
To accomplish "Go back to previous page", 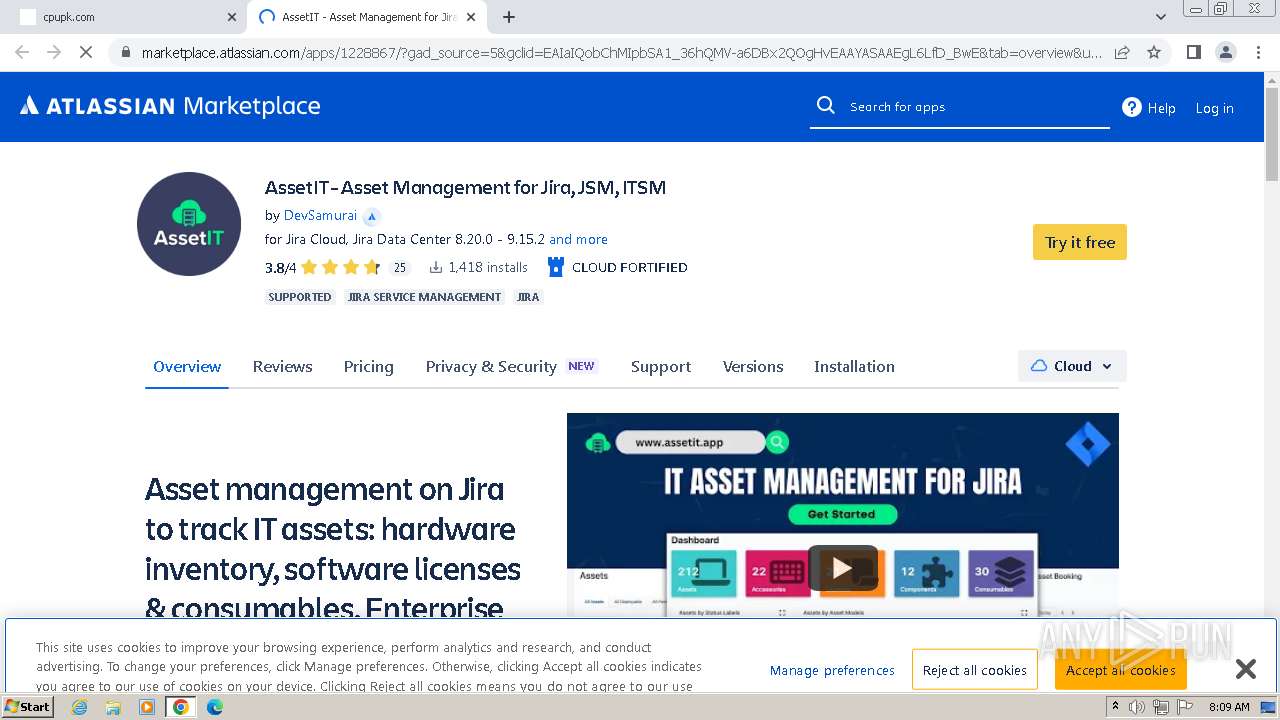I will coord(22,52).
